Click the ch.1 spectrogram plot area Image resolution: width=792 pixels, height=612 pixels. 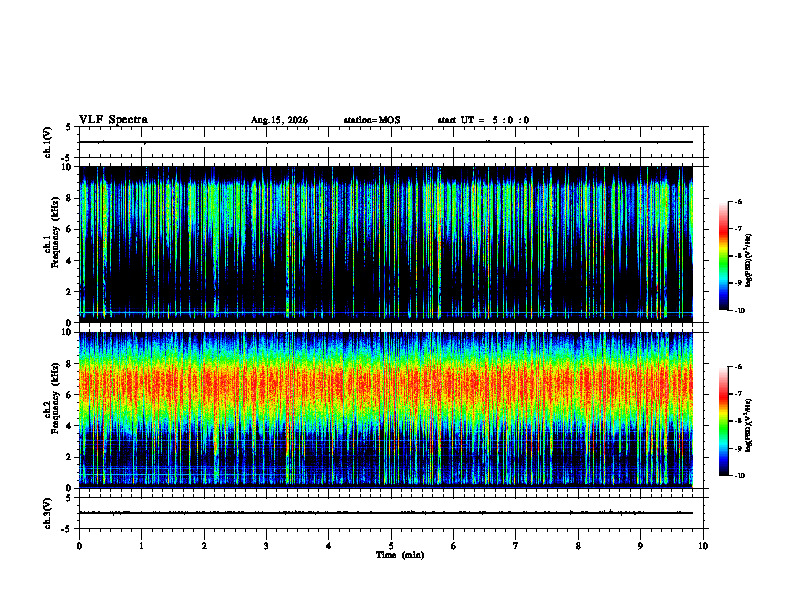[x=391, y=244]
